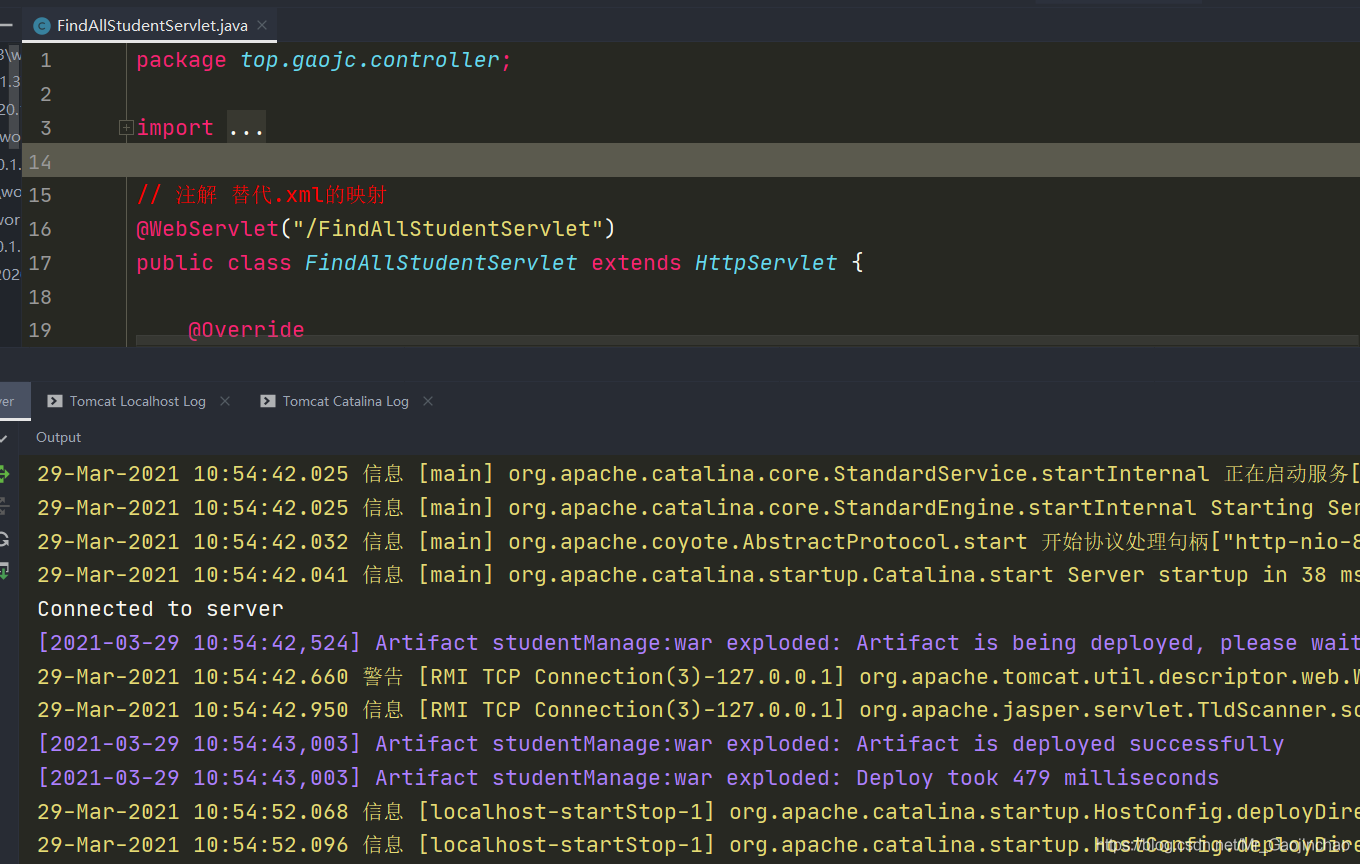Screen dimensions: 1360x864
Task: Click the @WebServlet annotation
Action: (x=207, y=229)
